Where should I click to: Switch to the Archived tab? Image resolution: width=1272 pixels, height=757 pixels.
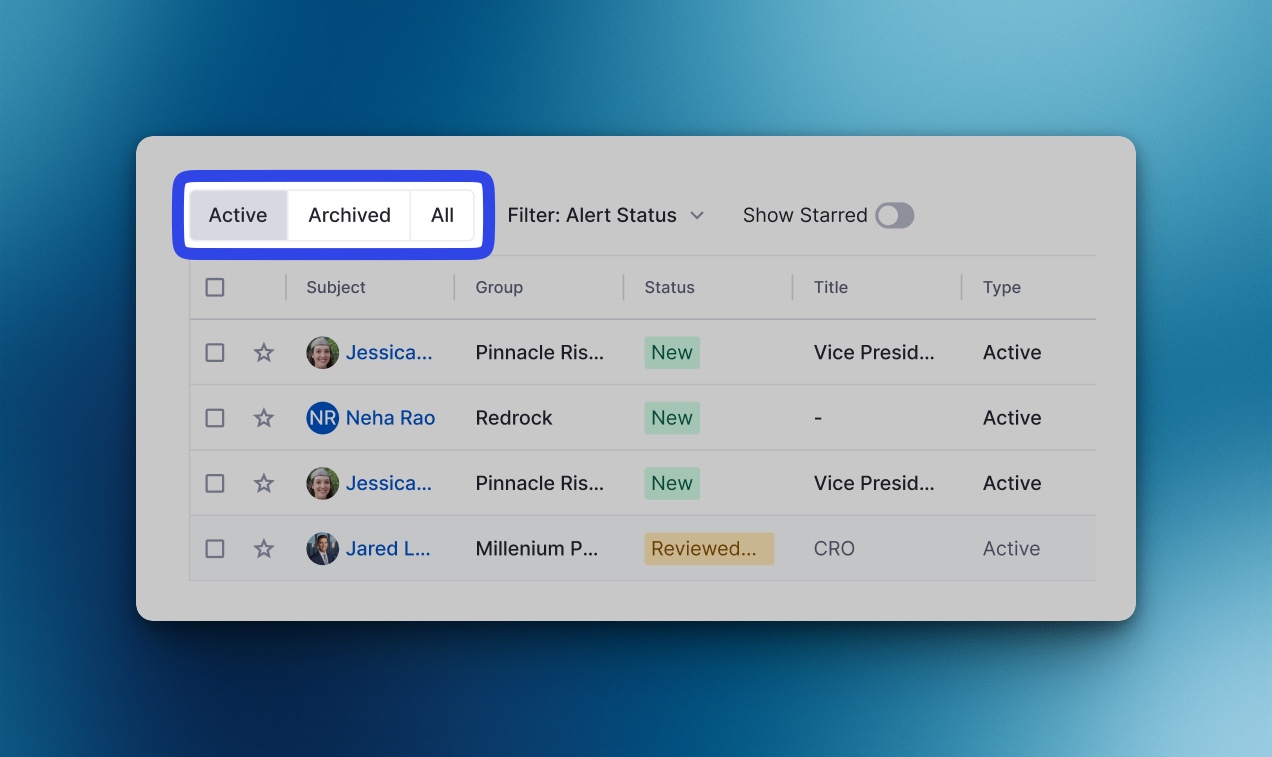(349, 216)
